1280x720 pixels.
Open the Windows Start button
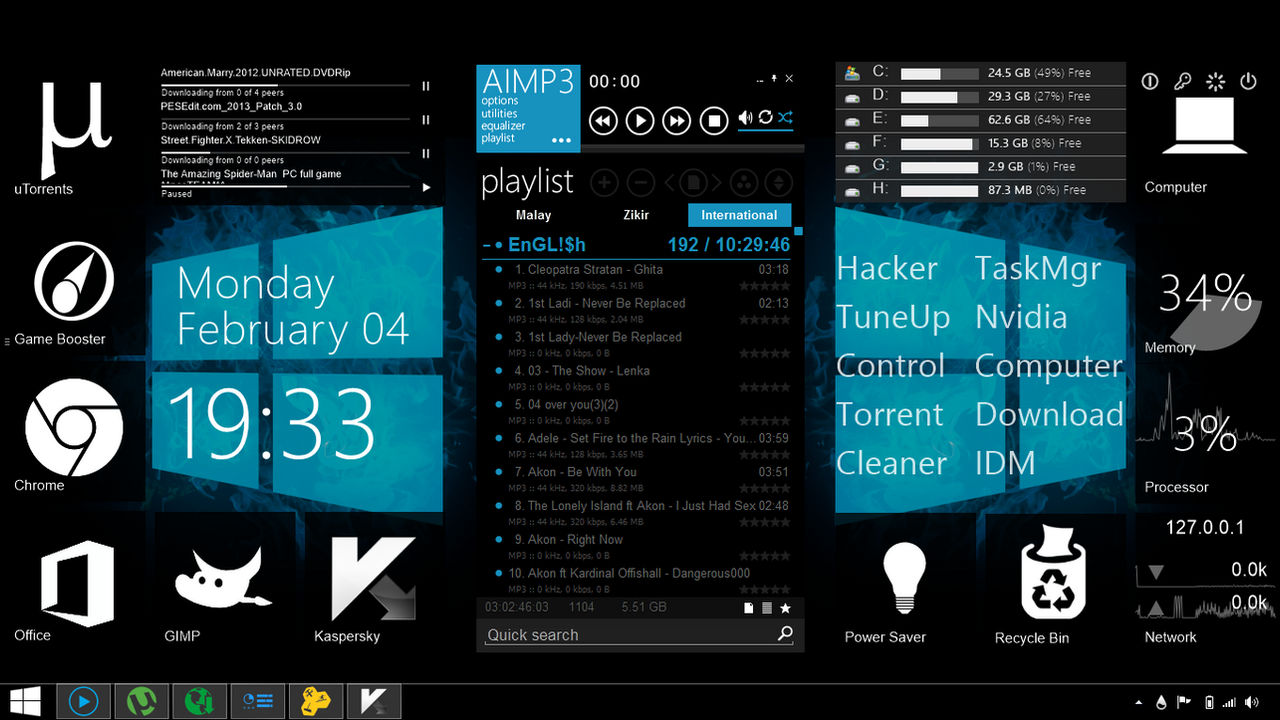click(x=26, y=701)
